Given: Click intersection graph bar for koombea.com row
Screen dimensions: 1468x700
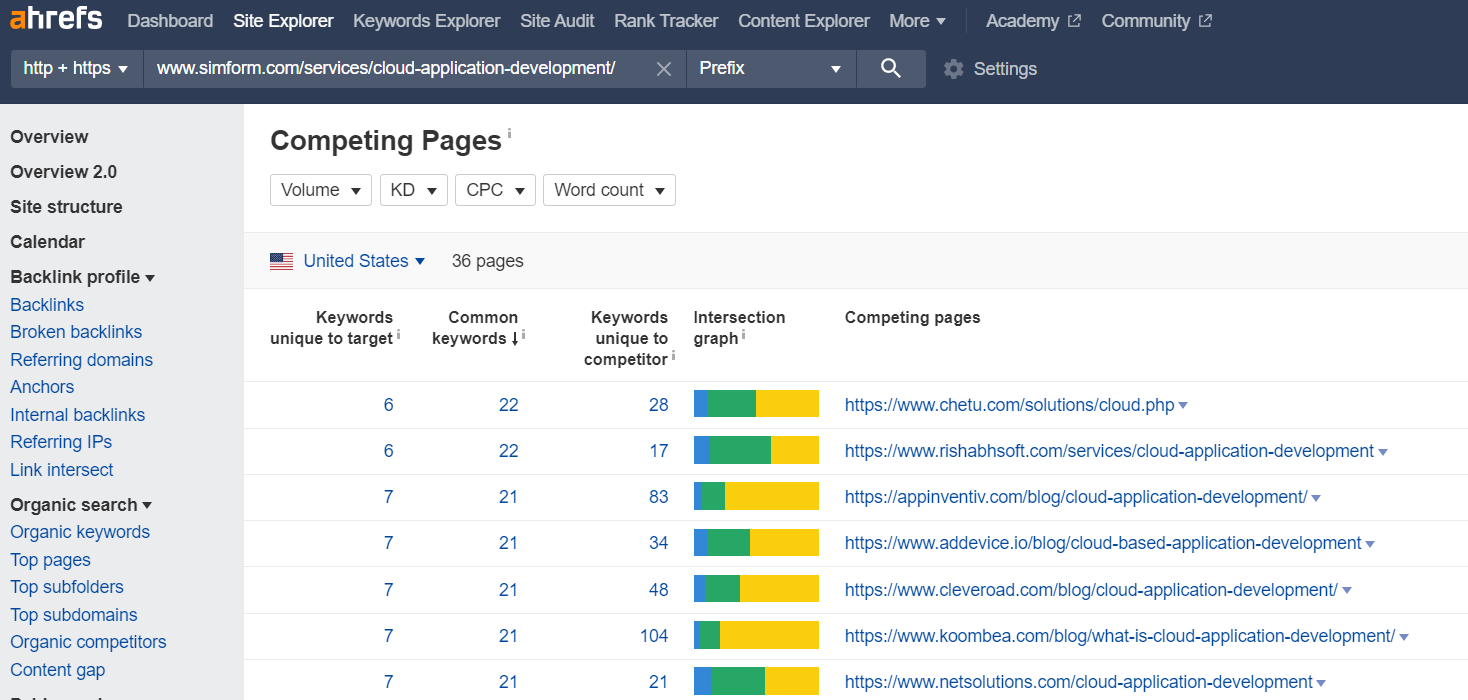Looking at the screenshot, I should point(756,635).
